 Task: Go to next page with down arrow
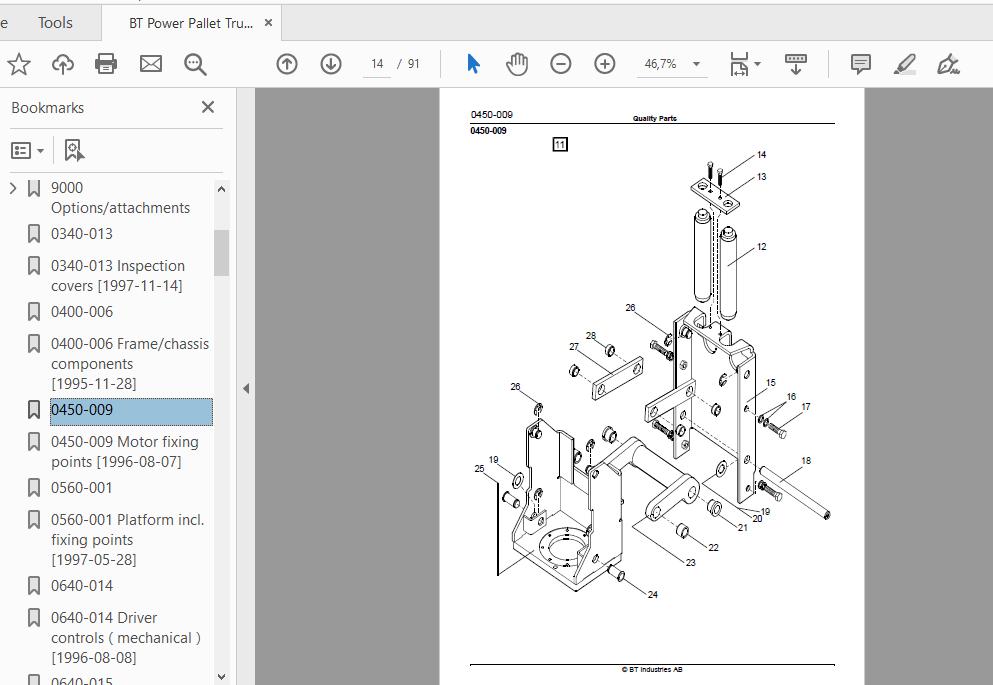point(331,64)
